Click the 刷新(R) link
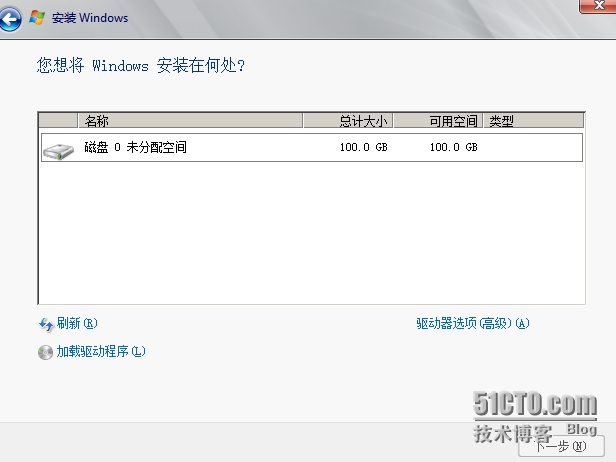616x462 pixels. (x=77, y=323)
